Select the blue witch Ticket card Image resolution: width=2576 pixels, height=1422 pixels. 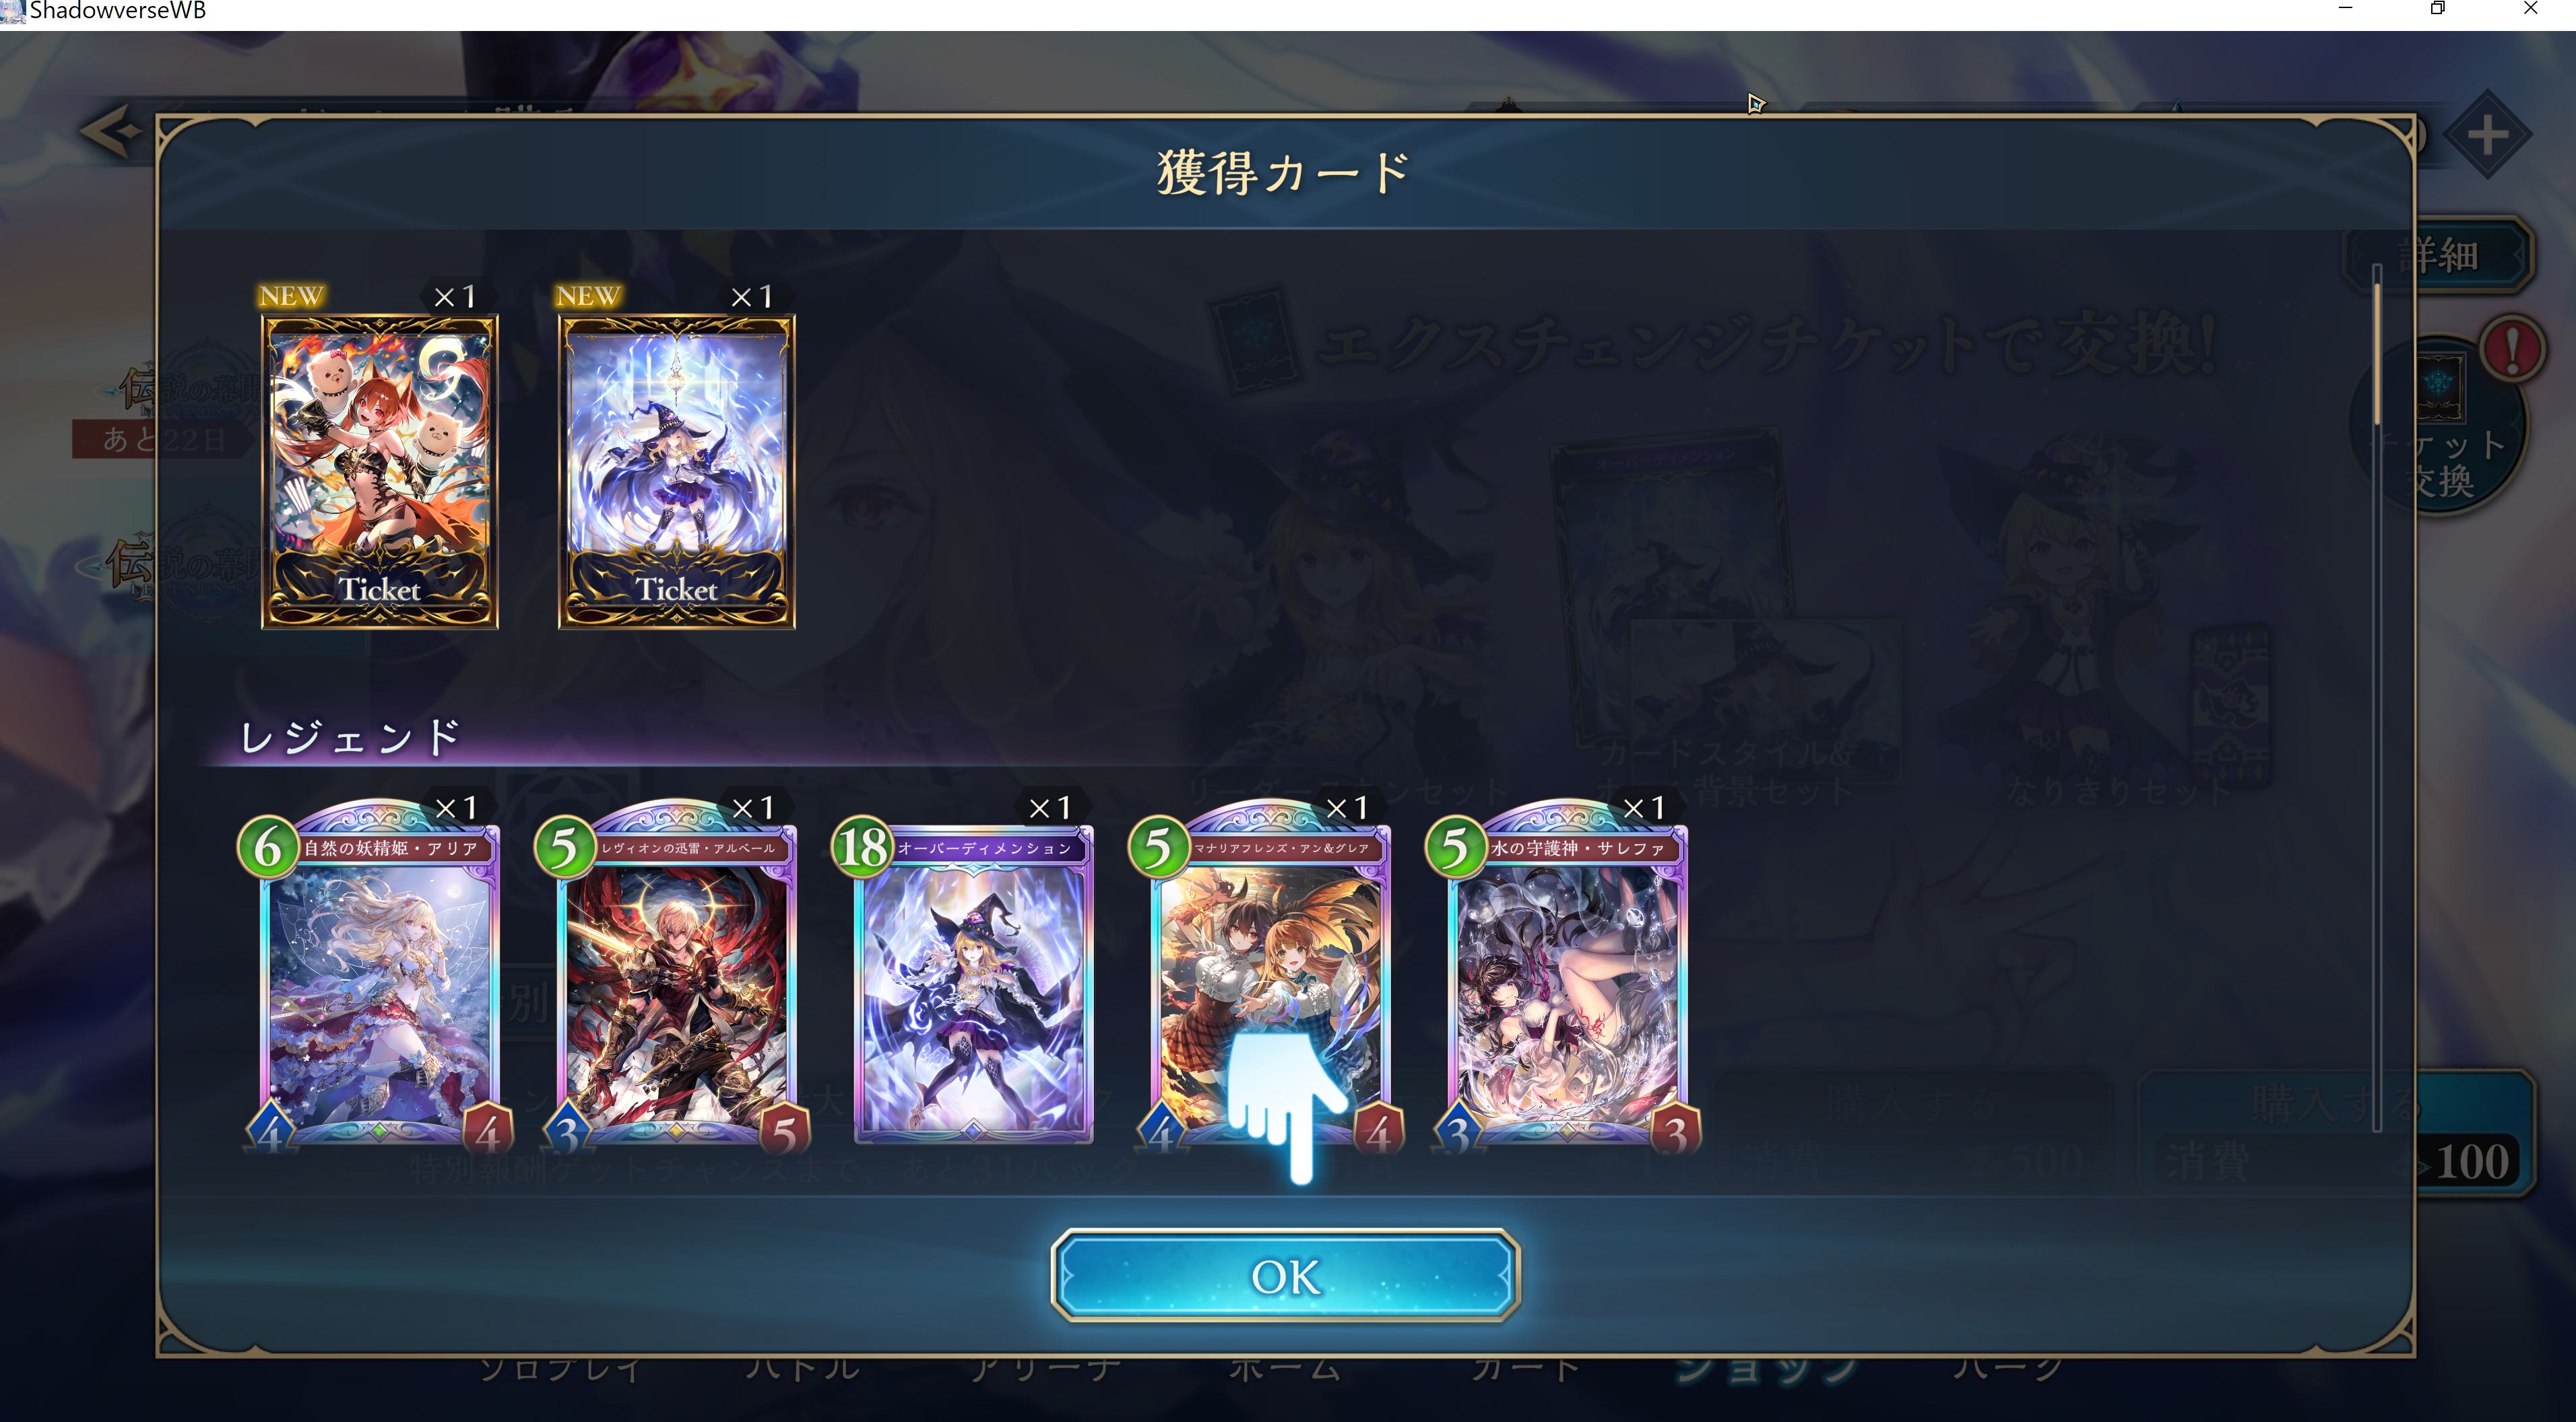click(677, 472)
